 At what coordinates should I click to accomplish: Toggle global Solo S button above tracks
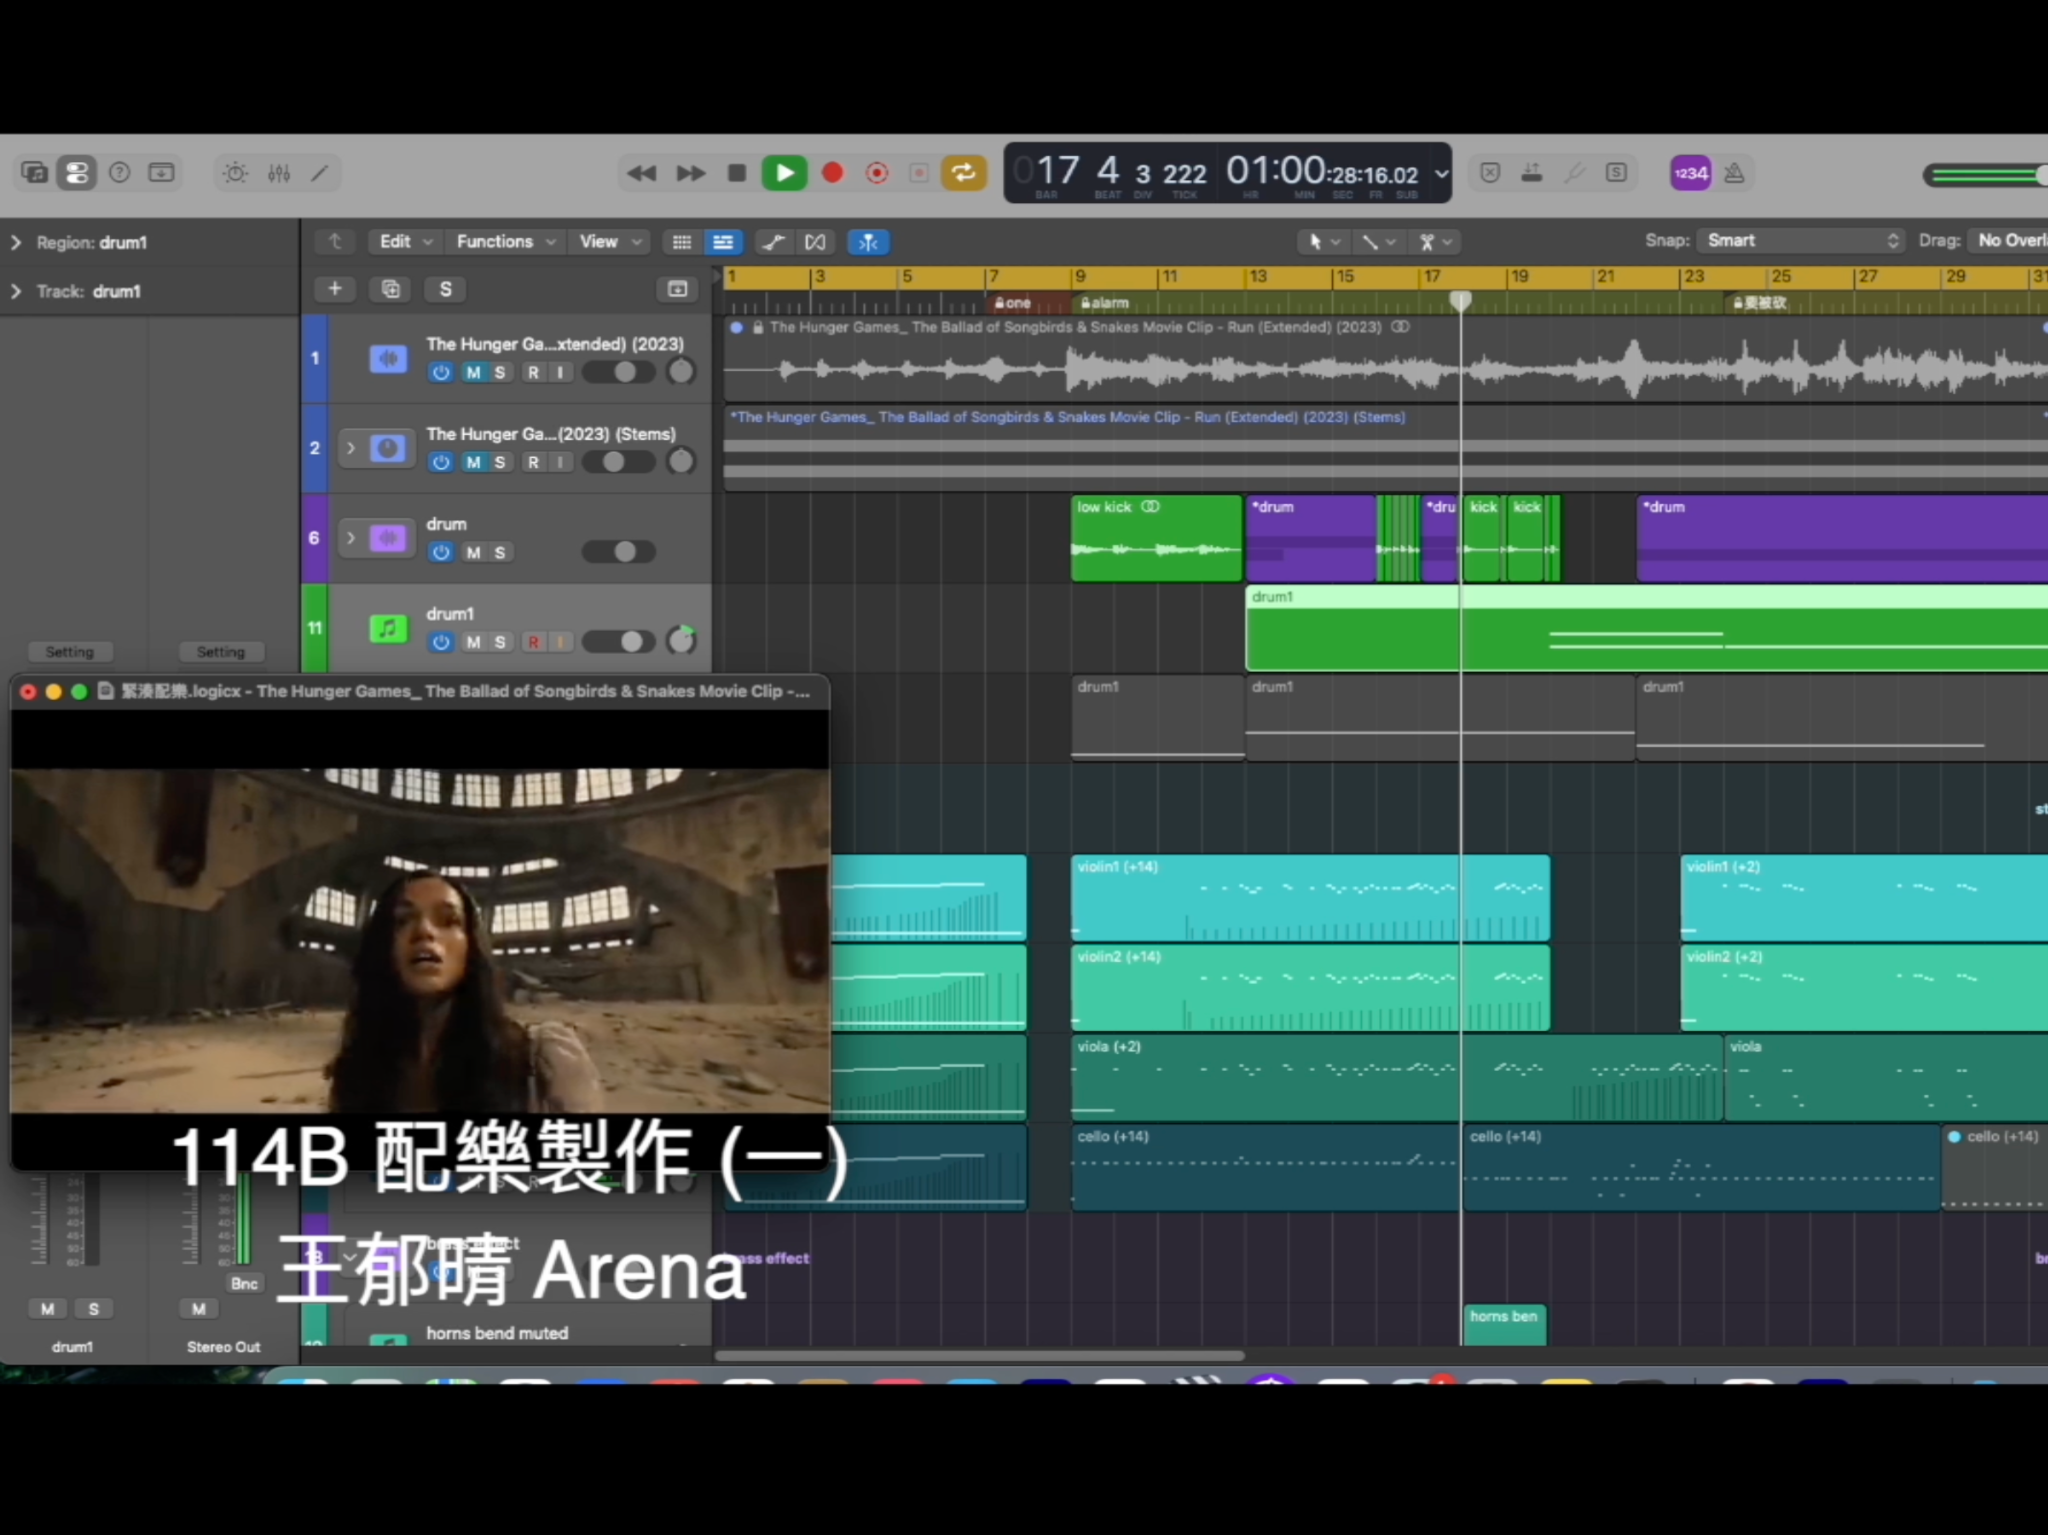446,289
